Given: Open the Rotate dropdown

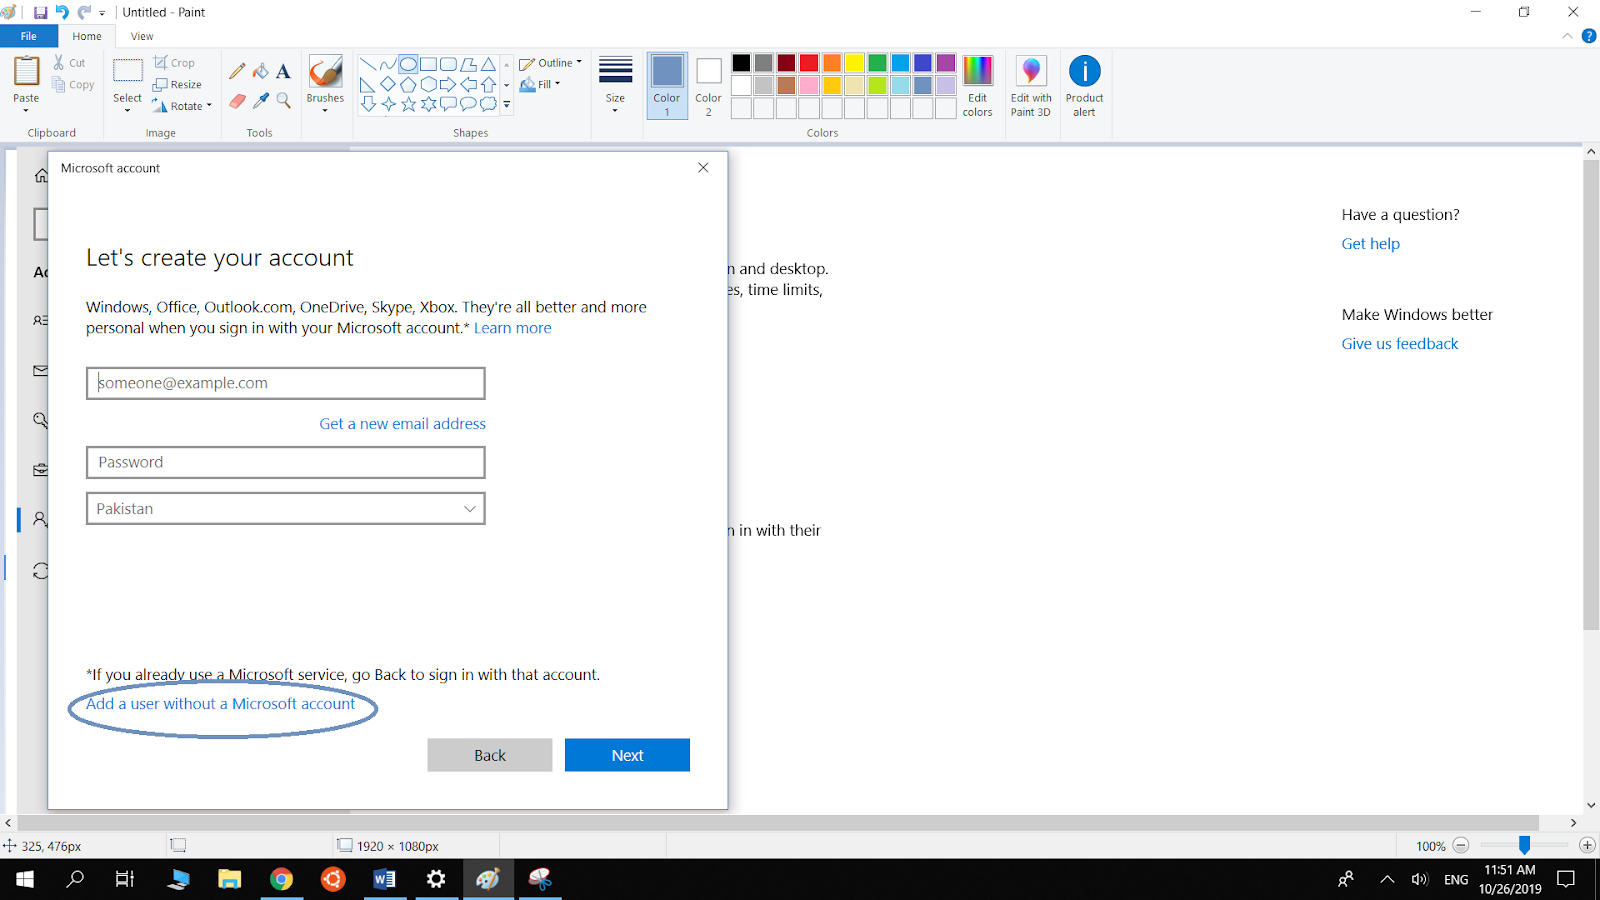Looking at the screenshot, I should (x=182, y=106).
